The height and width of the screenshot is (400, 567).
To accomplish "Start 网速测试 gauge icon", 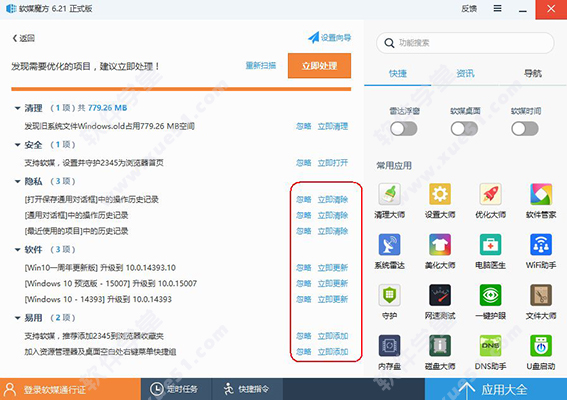I will [440, 295].
